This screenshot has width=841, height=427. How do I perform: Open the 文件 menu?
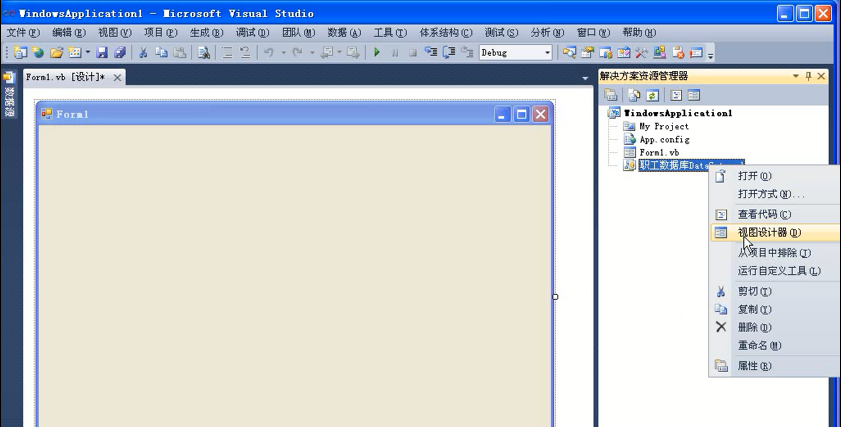(23, 33)
